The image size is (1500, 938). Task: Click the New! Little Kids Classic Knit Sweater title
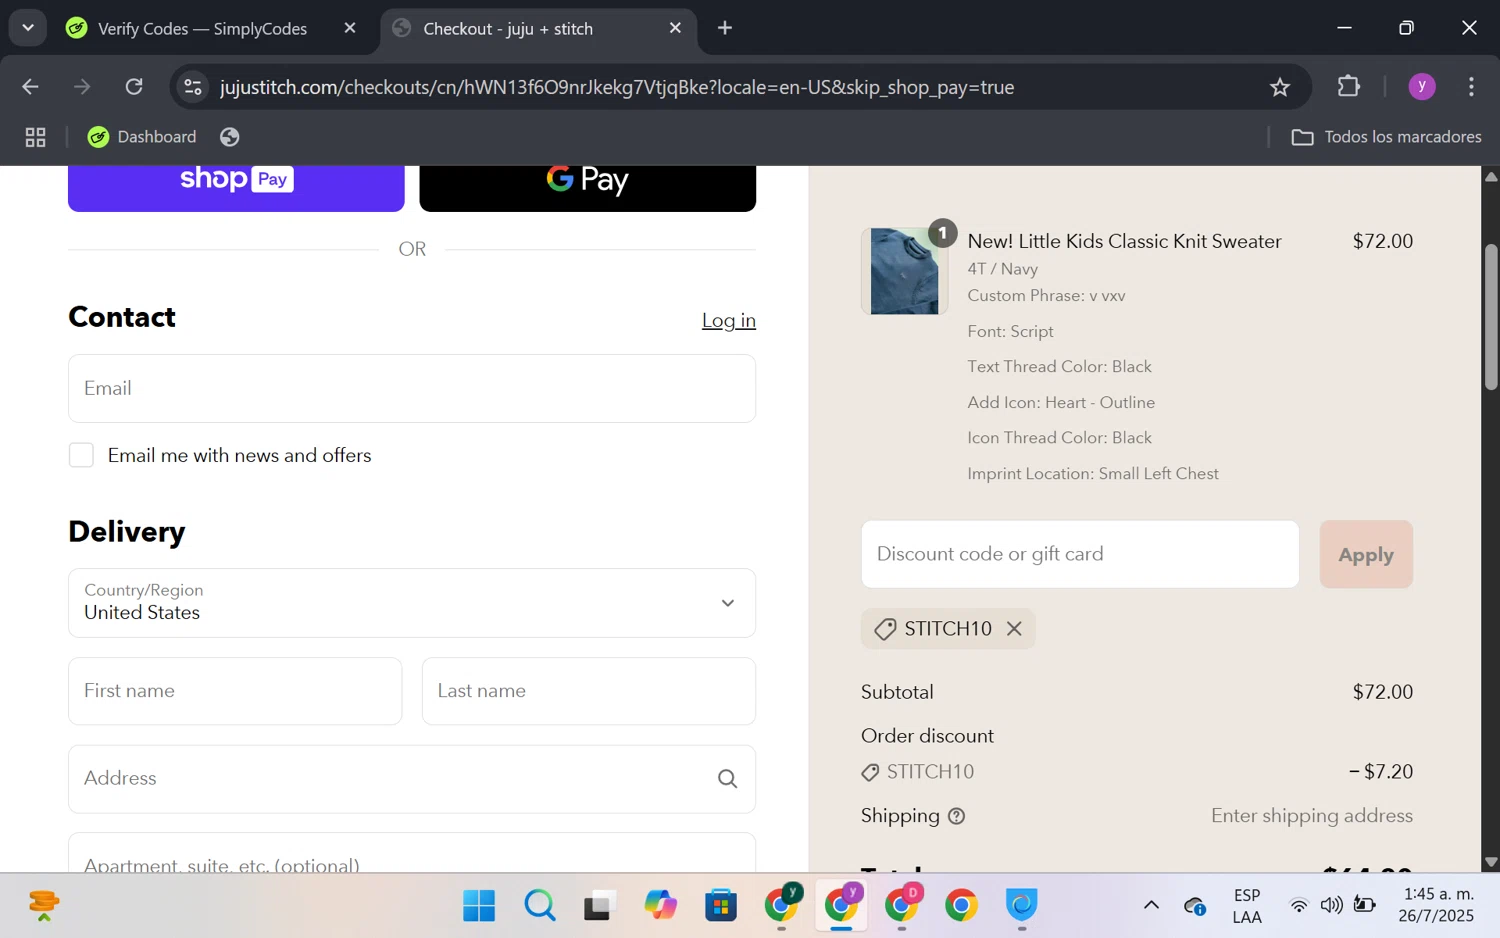[1124, 241]
